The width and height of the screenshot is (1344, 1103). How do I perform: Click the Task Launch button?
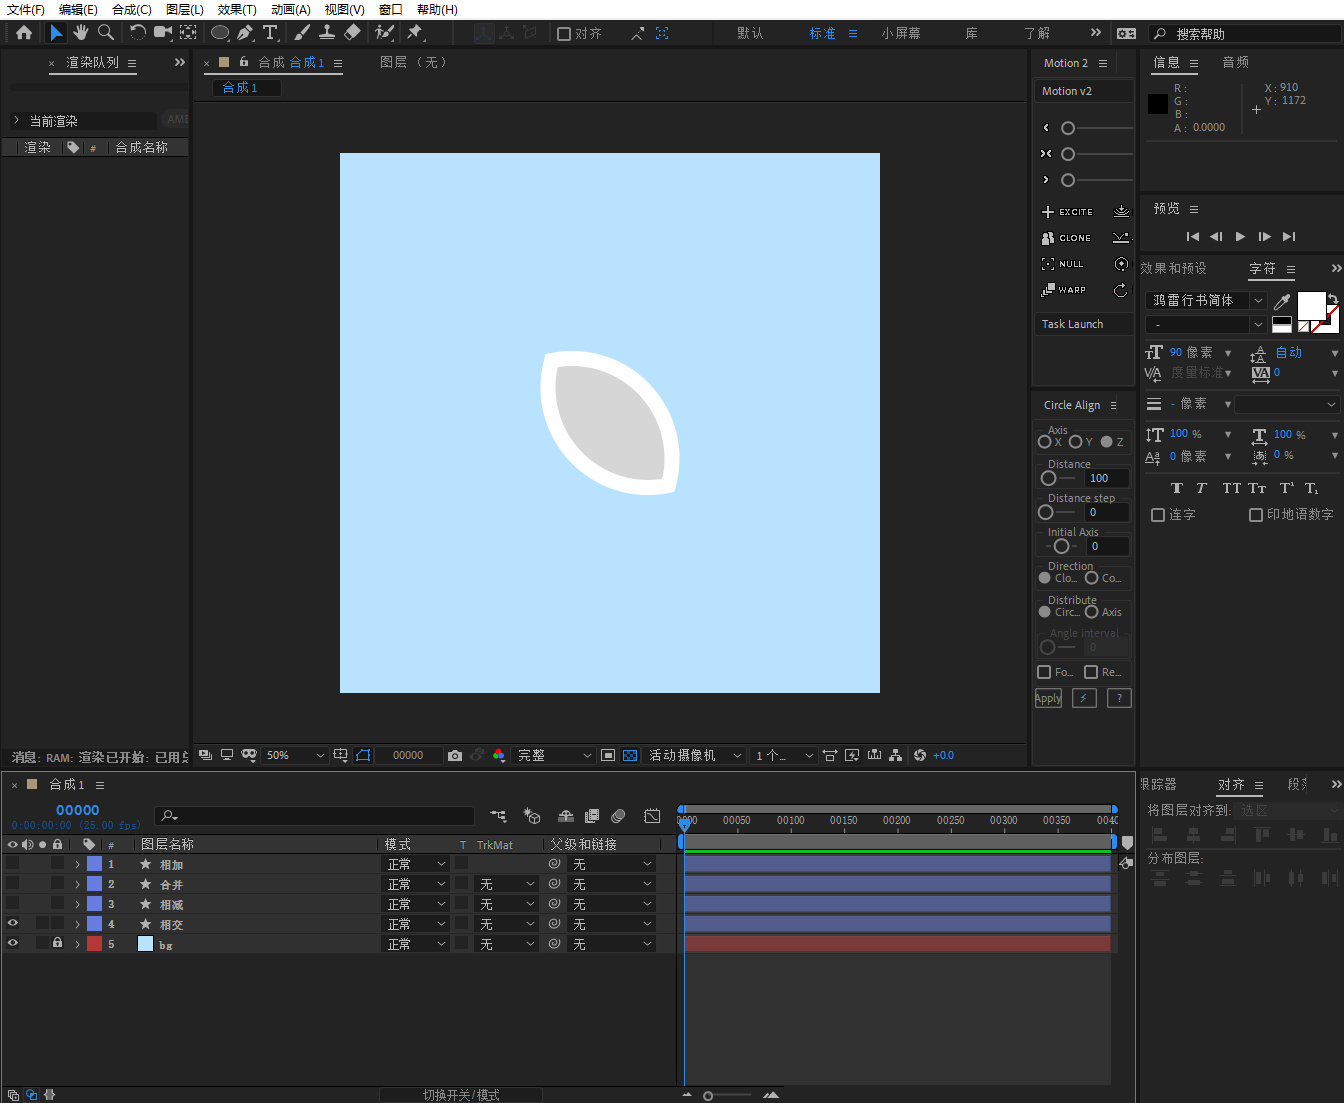[x=1073, y=324]
